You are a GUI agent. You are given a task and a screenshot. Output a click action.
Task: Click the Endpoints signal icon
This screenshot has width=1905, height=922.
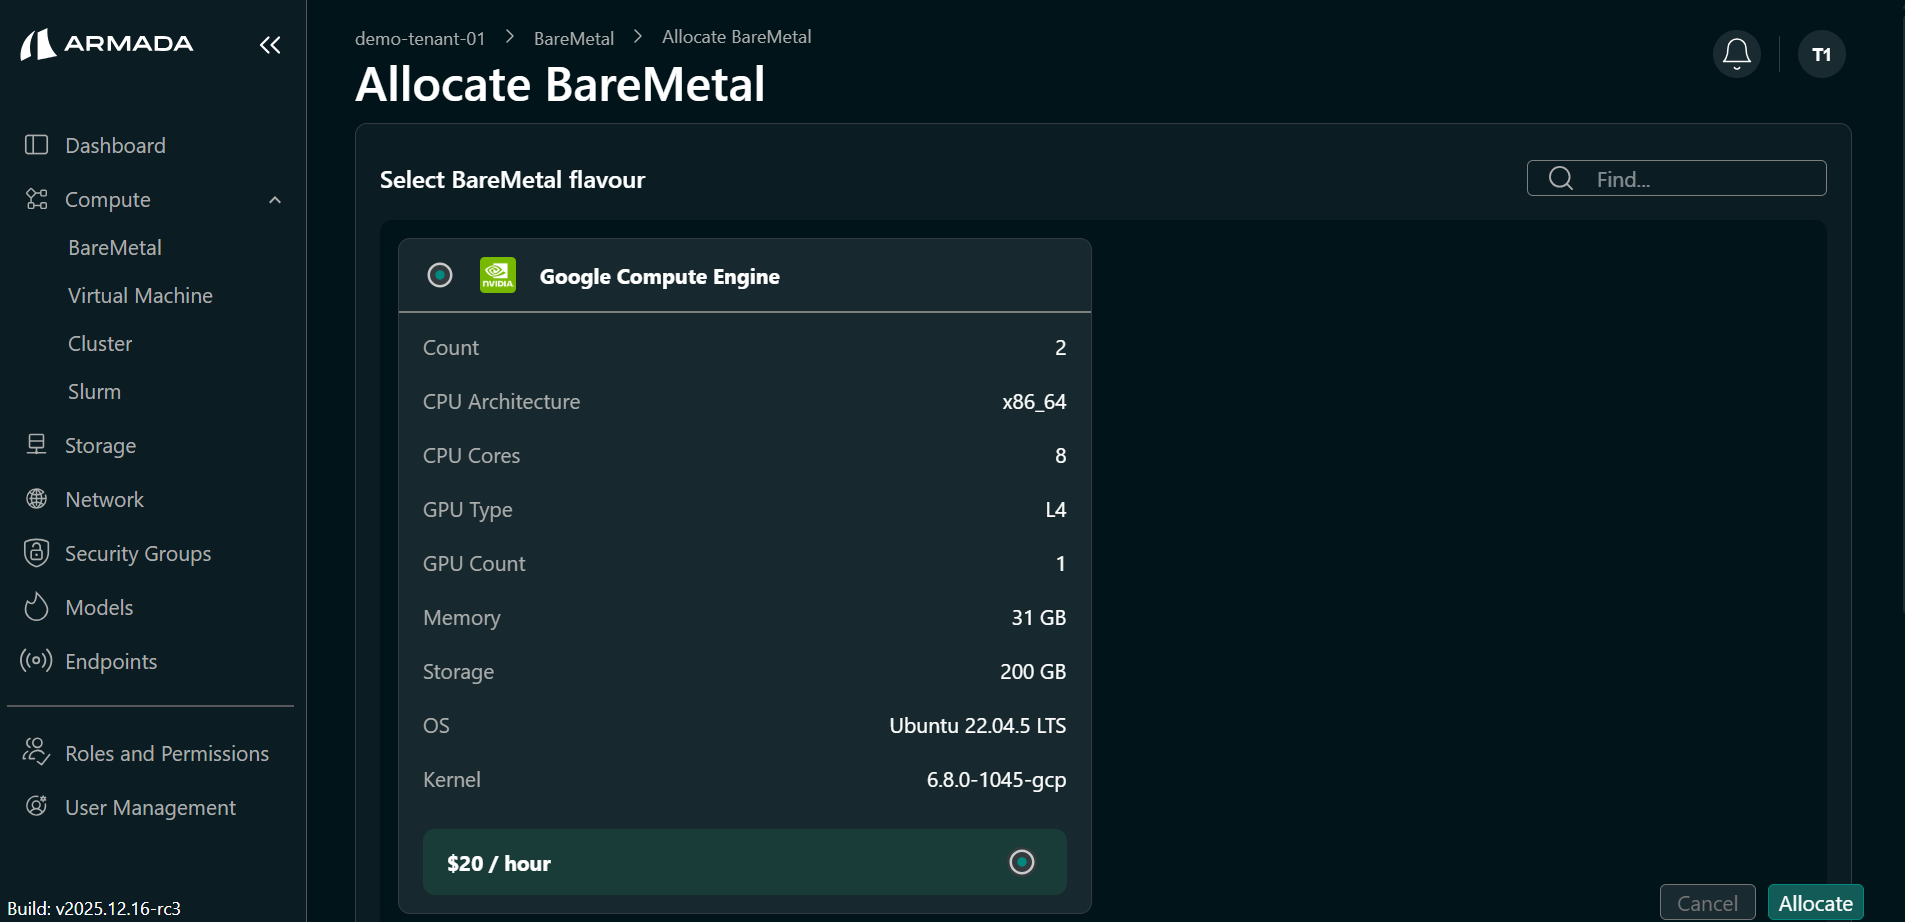[x=36, y=660]
